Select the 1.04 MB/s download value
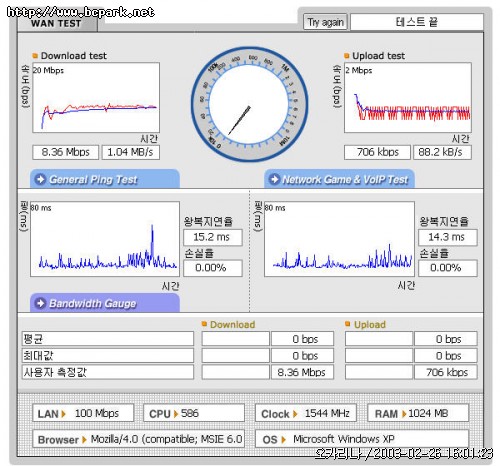Screen dimensions: 500x466 (x=131, y=152)
